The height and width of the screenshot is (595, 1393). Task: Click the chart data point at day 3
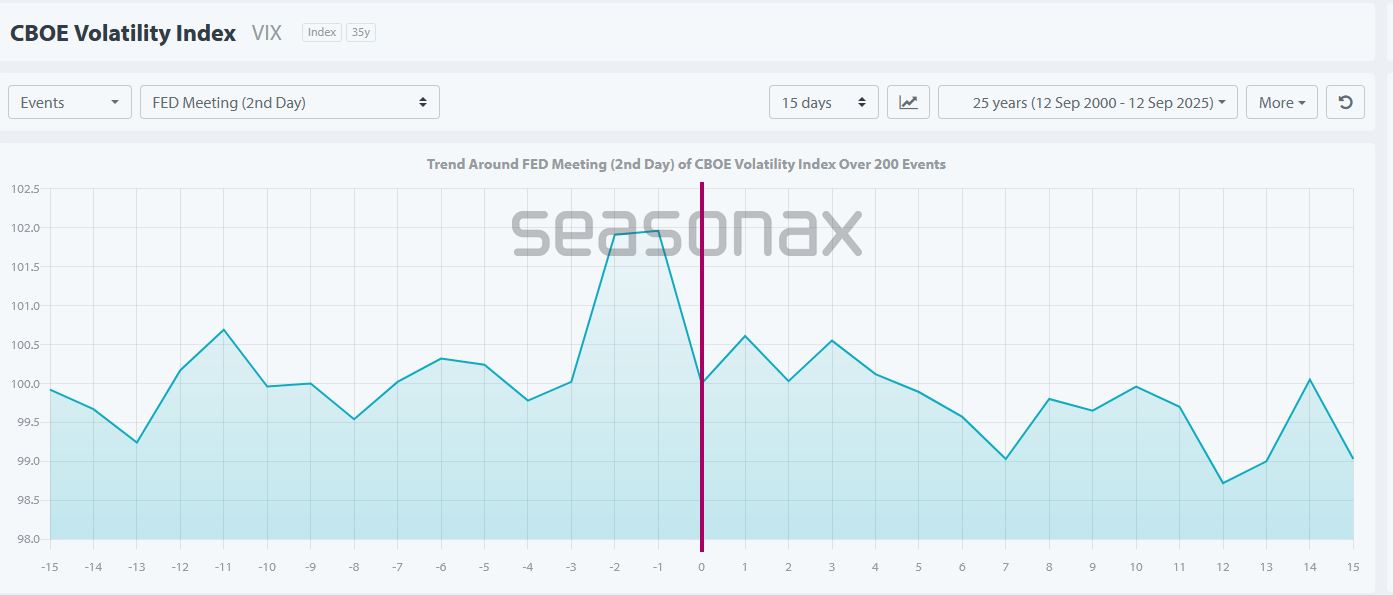832,340
